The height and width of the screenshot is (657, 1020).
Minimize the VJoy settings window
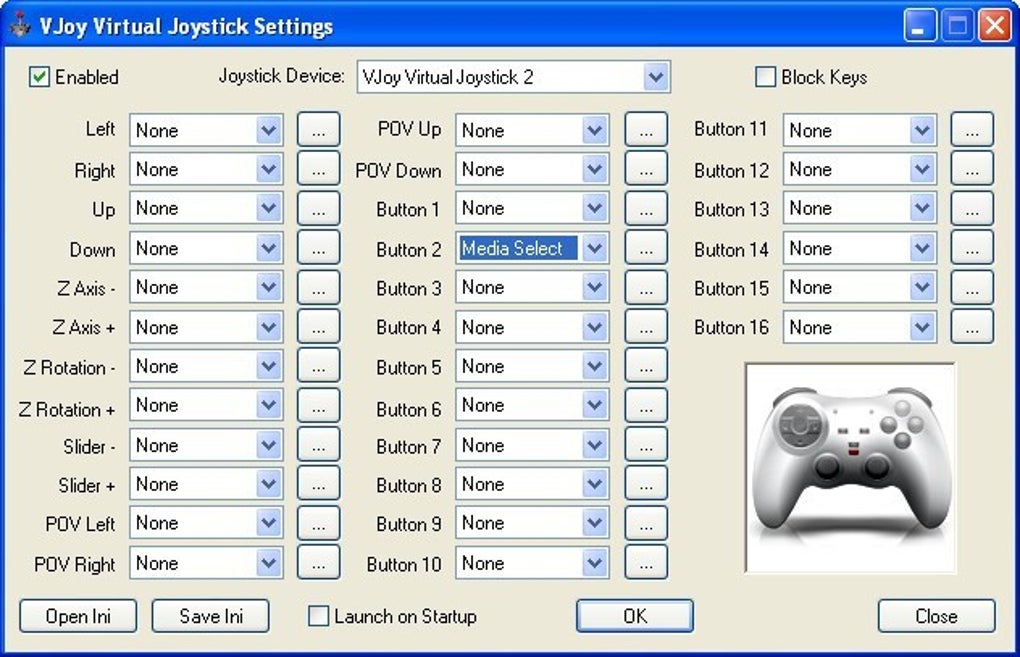pyautogui.click(x=919, y=26)
